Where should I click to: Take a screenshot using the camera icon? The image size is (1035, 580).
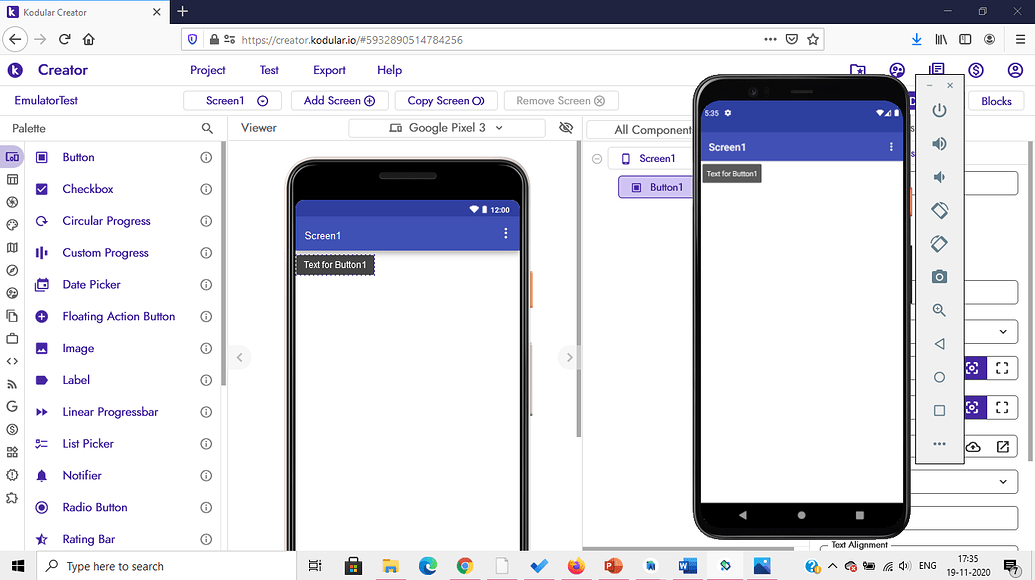click(x=938, y=276)
